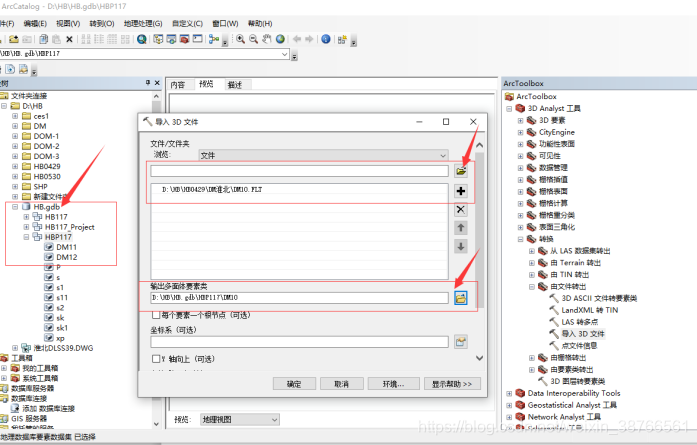Select the LAS 转多点 tool
The width and height of the screenshot is (697, 445).
coord(579,322)
